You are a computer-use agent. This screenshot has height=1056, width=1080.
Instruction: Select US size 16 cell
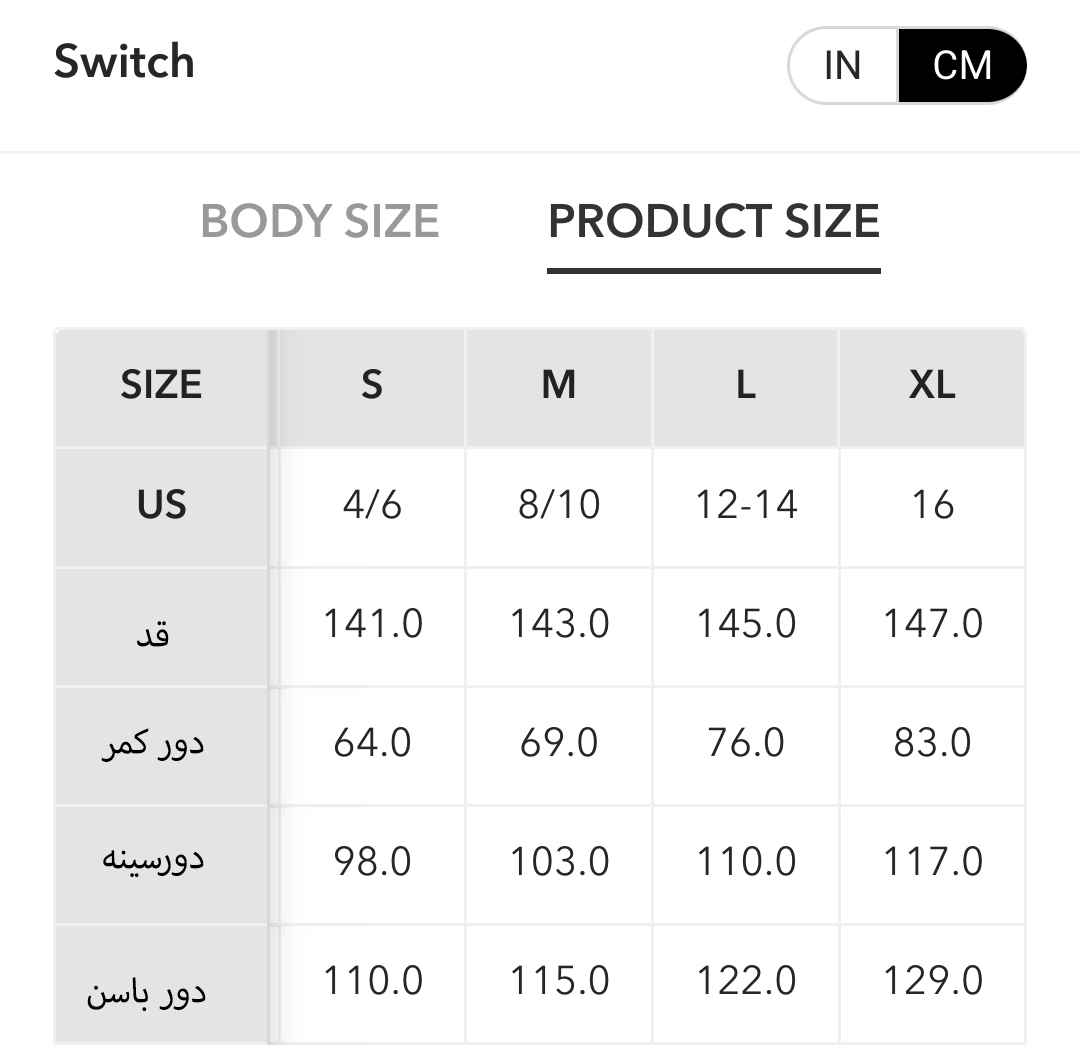point(932,505)
